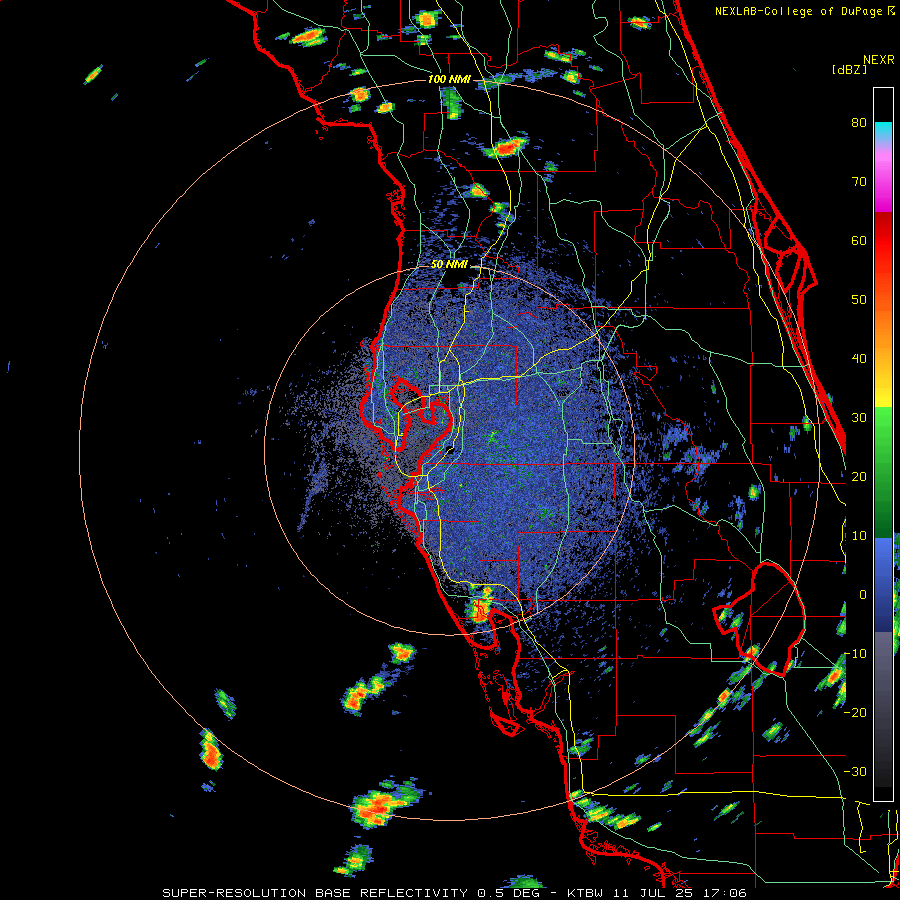Click the [dBZ] unit label

coord(849,69)
